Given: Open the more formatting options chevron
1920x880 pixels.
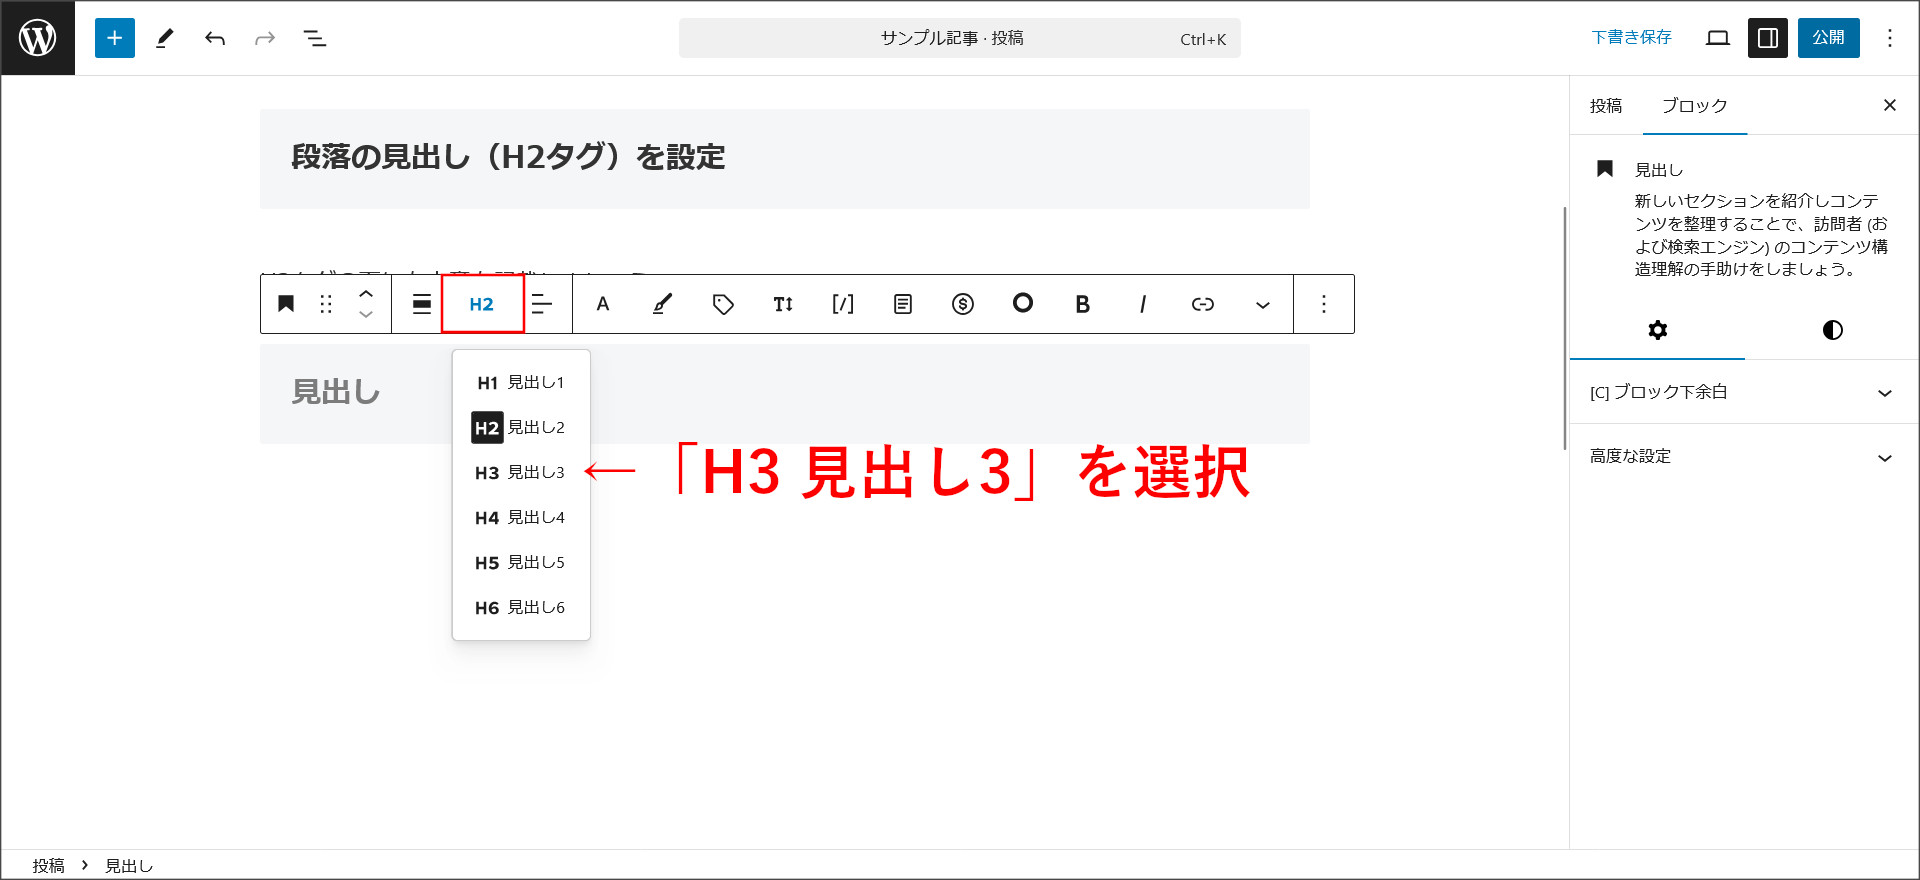Looking at the screenshot, I should pyautogui.click(x=1262, y=304).
